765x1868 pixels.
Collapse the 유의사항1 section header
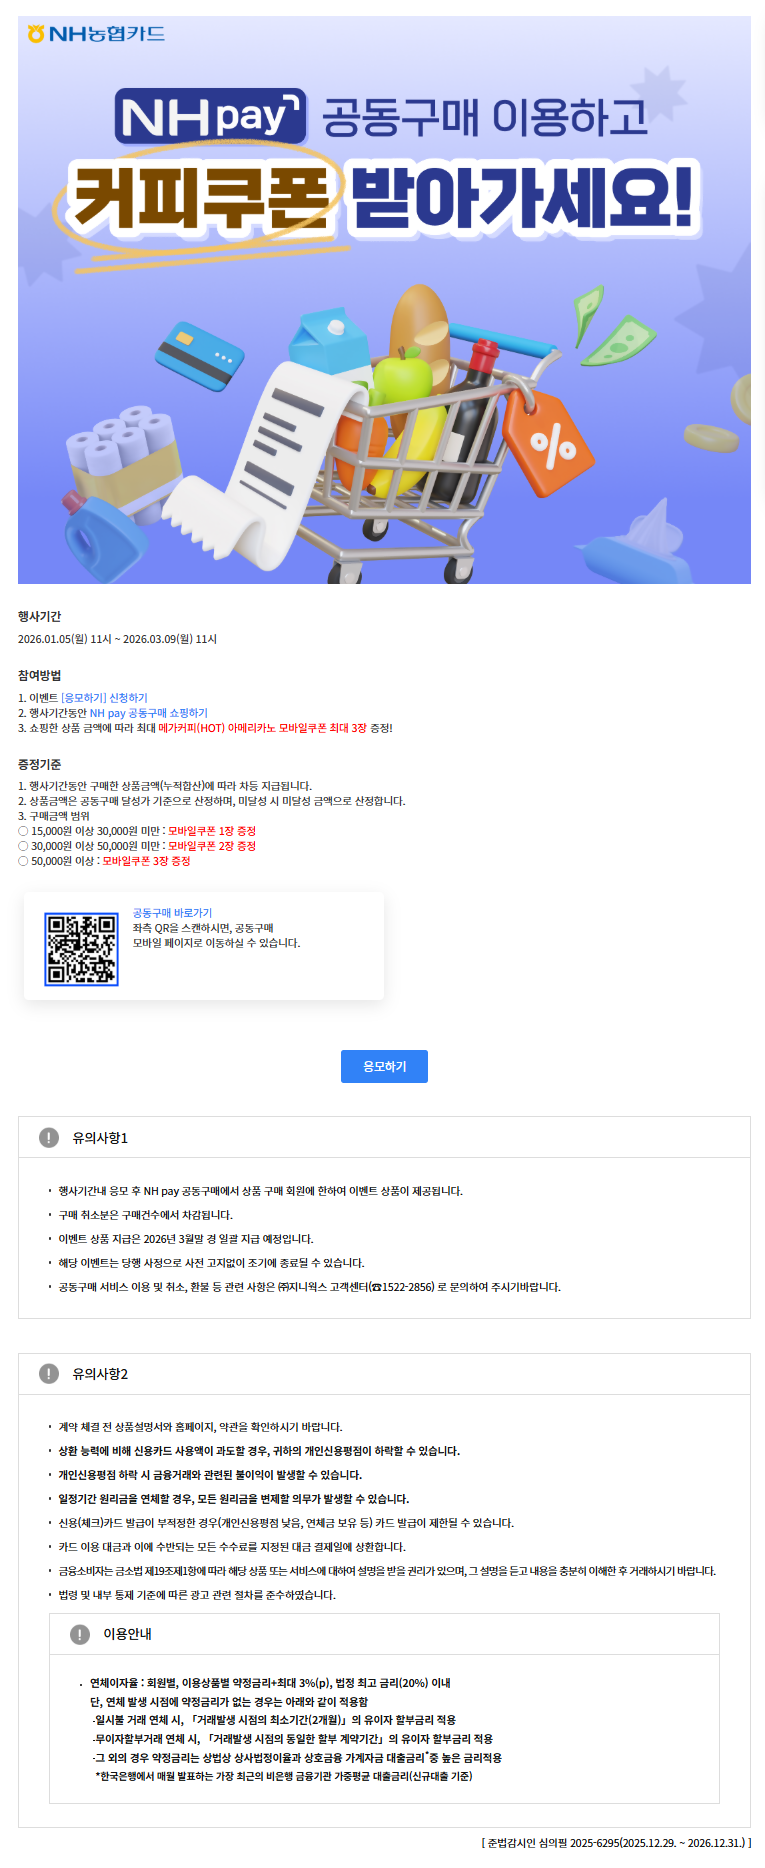point(384,1138)
